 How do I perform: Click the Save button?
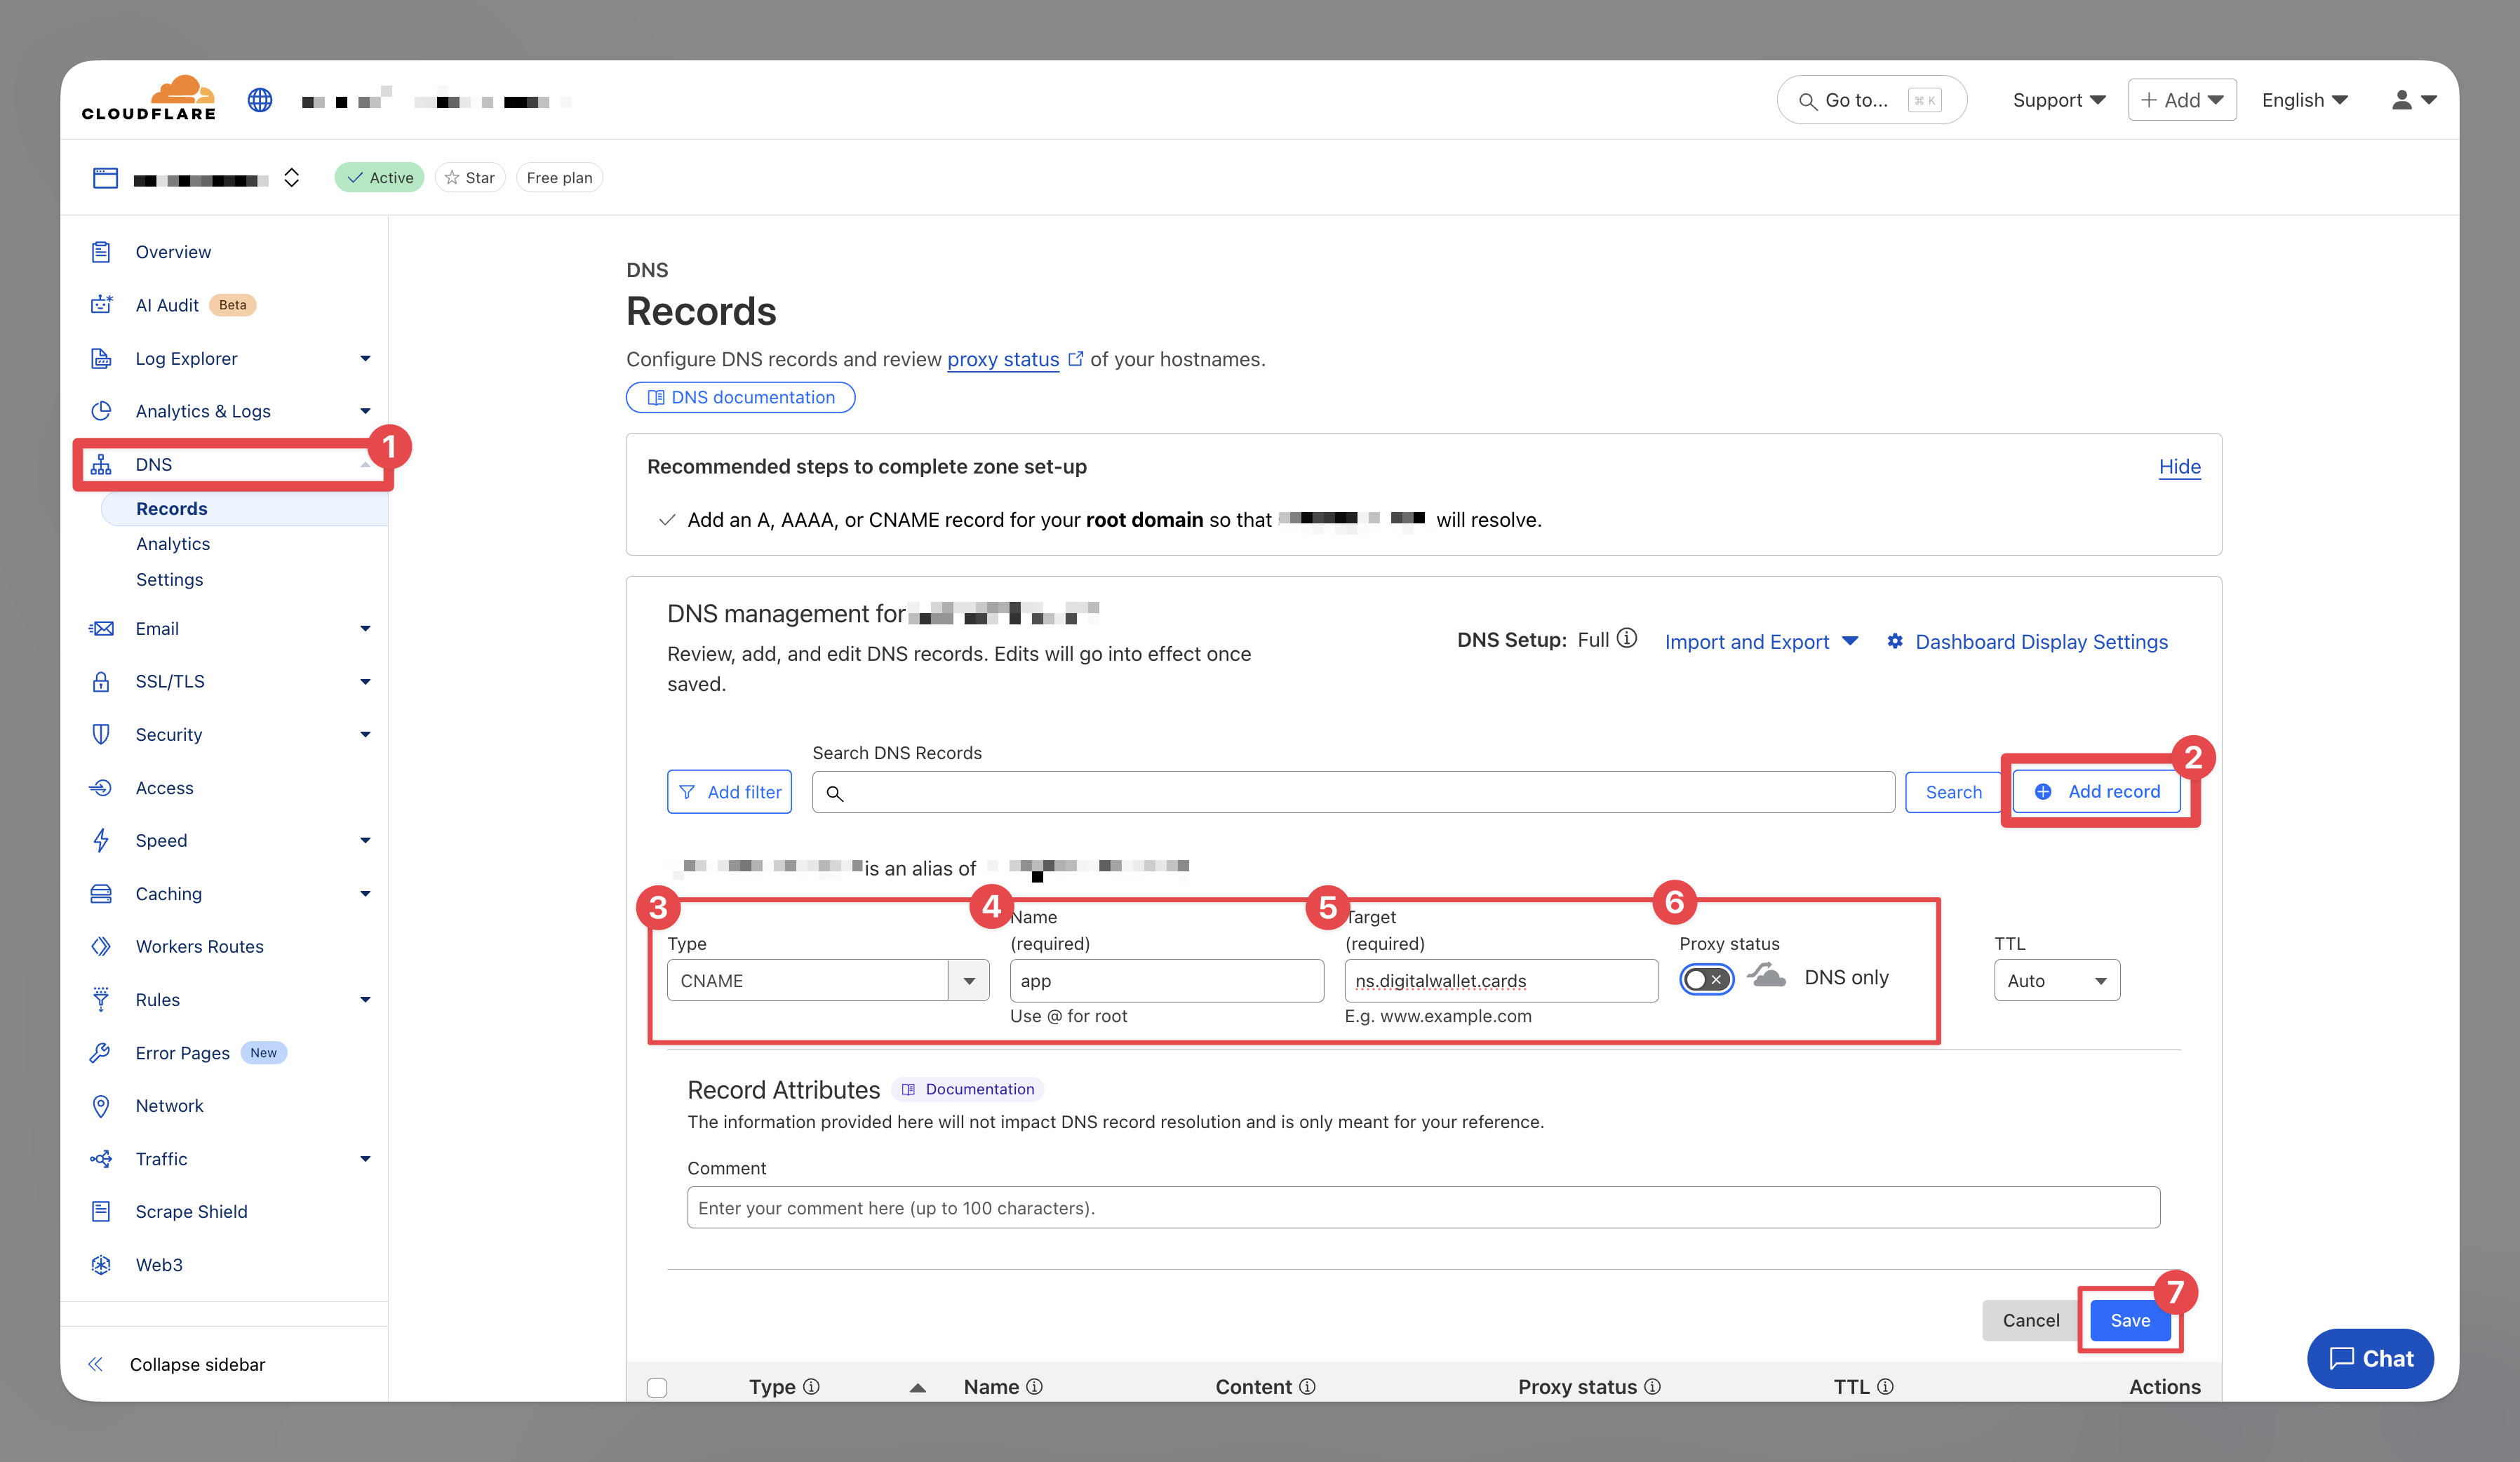pos(2130,1320)
